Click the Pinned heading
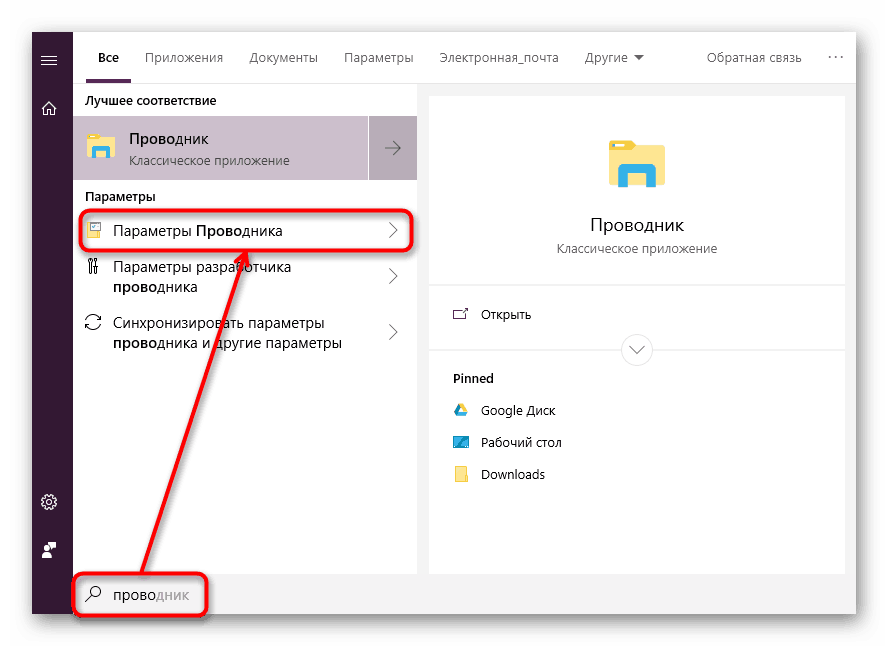Viewport: 888px width, 646px height. pos(473,378)
